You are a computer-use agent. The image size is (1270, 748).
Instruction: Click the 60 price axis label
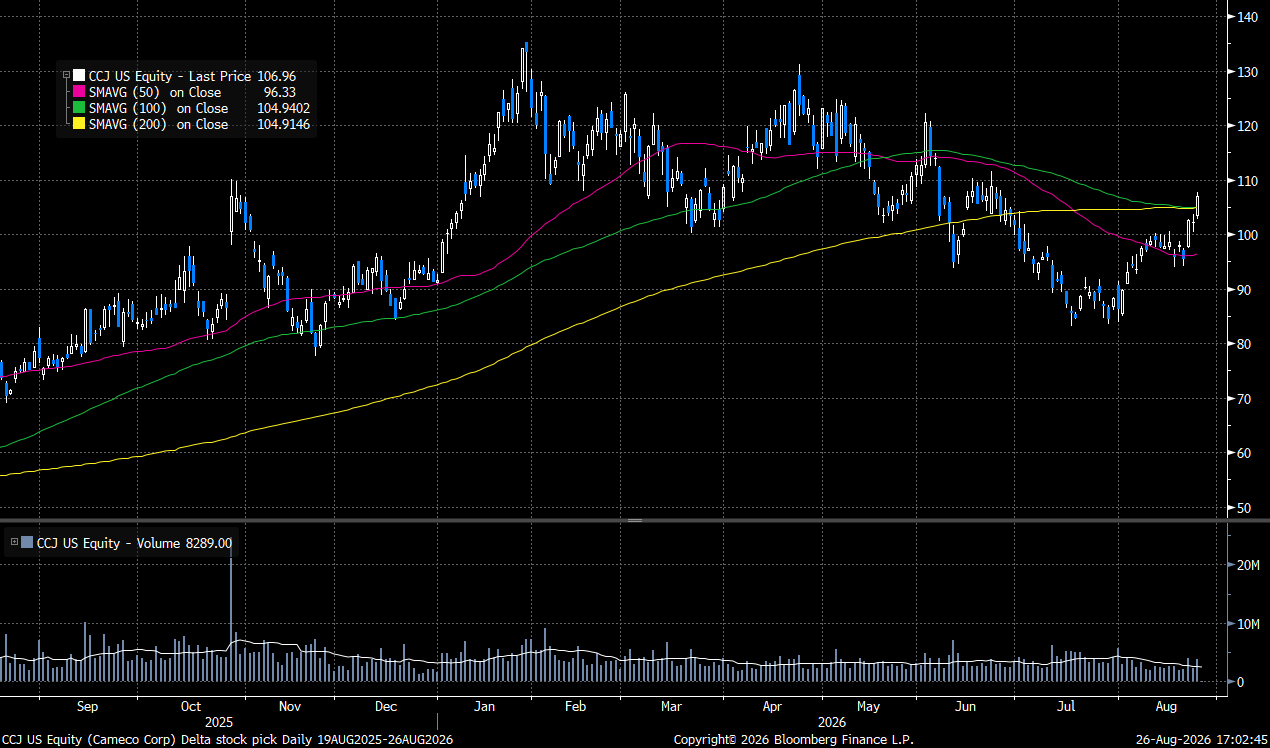click(1244, 453)
